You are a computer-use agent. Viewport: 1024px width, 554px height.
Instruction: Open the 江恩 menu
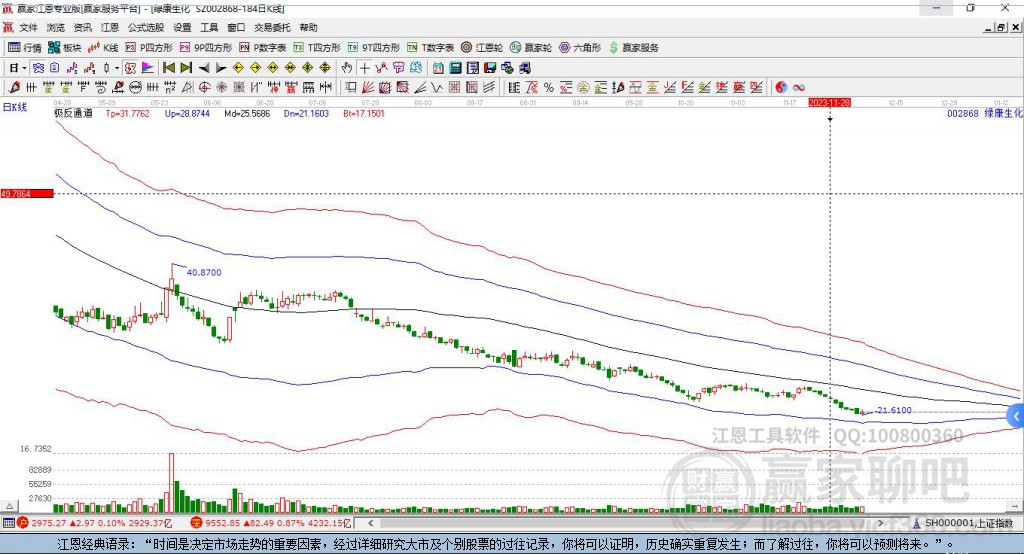click(110, 27)
